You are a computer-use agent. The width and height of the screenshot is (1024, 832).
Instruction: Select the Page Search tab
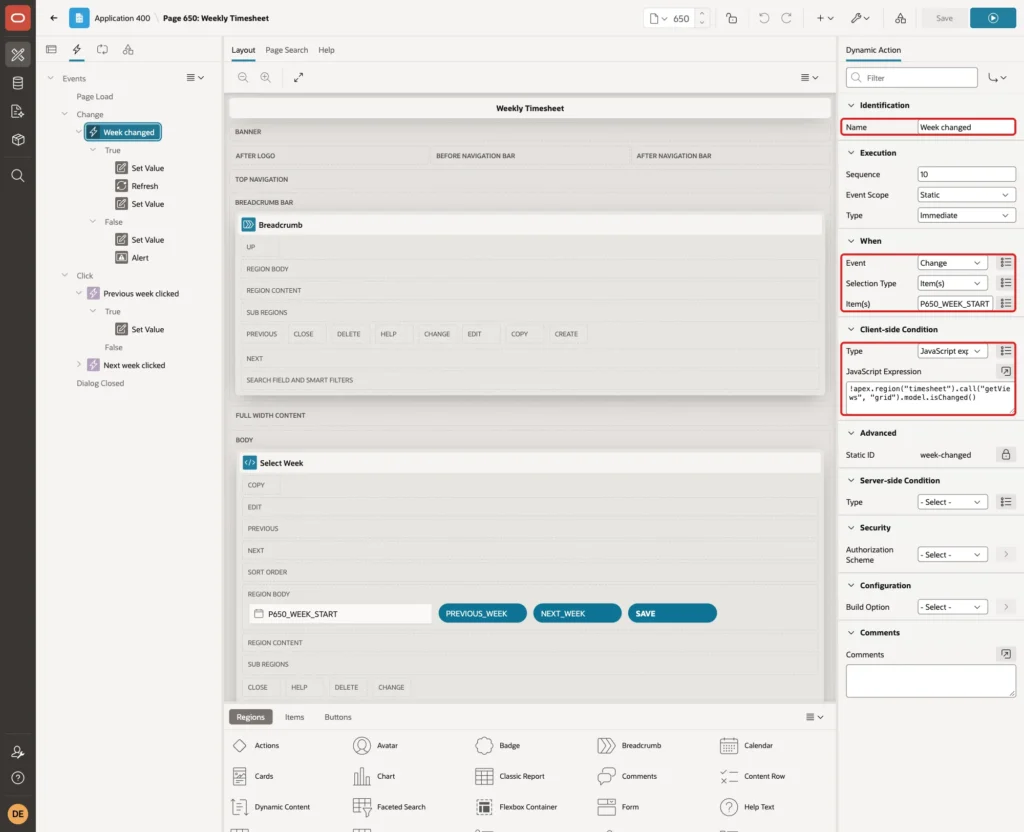287,50
